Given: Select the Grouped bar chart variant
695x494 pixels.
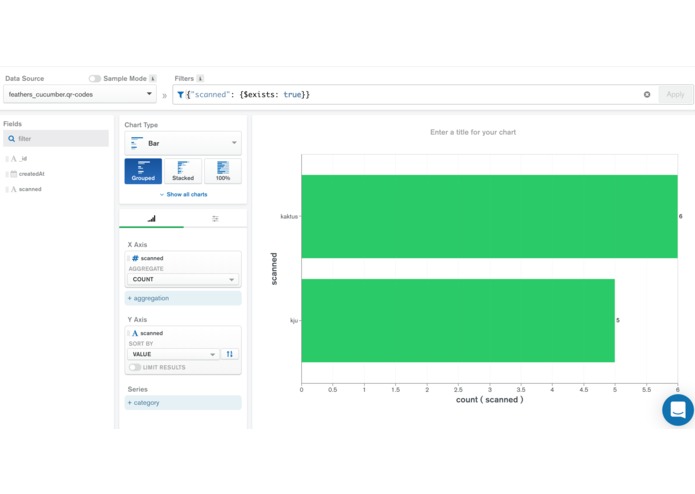Looking at the screenshot, I should [x=143, y=171].
